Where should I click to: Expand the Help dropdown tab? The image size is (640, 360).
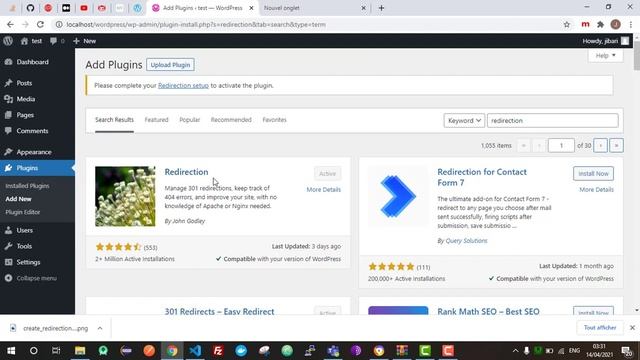[605, 56]
